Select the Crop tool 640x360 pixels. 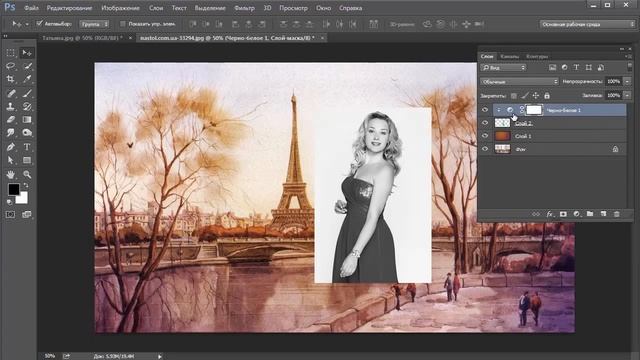click(x=11, y=79)
